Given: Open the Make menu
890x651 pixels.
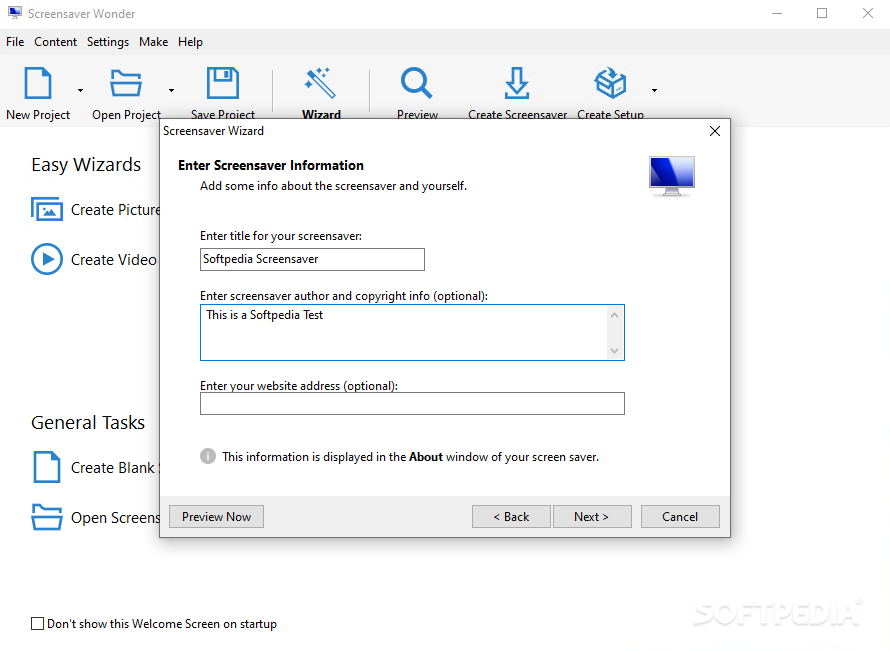Looking at the screenshot, I should [x=153, y=42].
